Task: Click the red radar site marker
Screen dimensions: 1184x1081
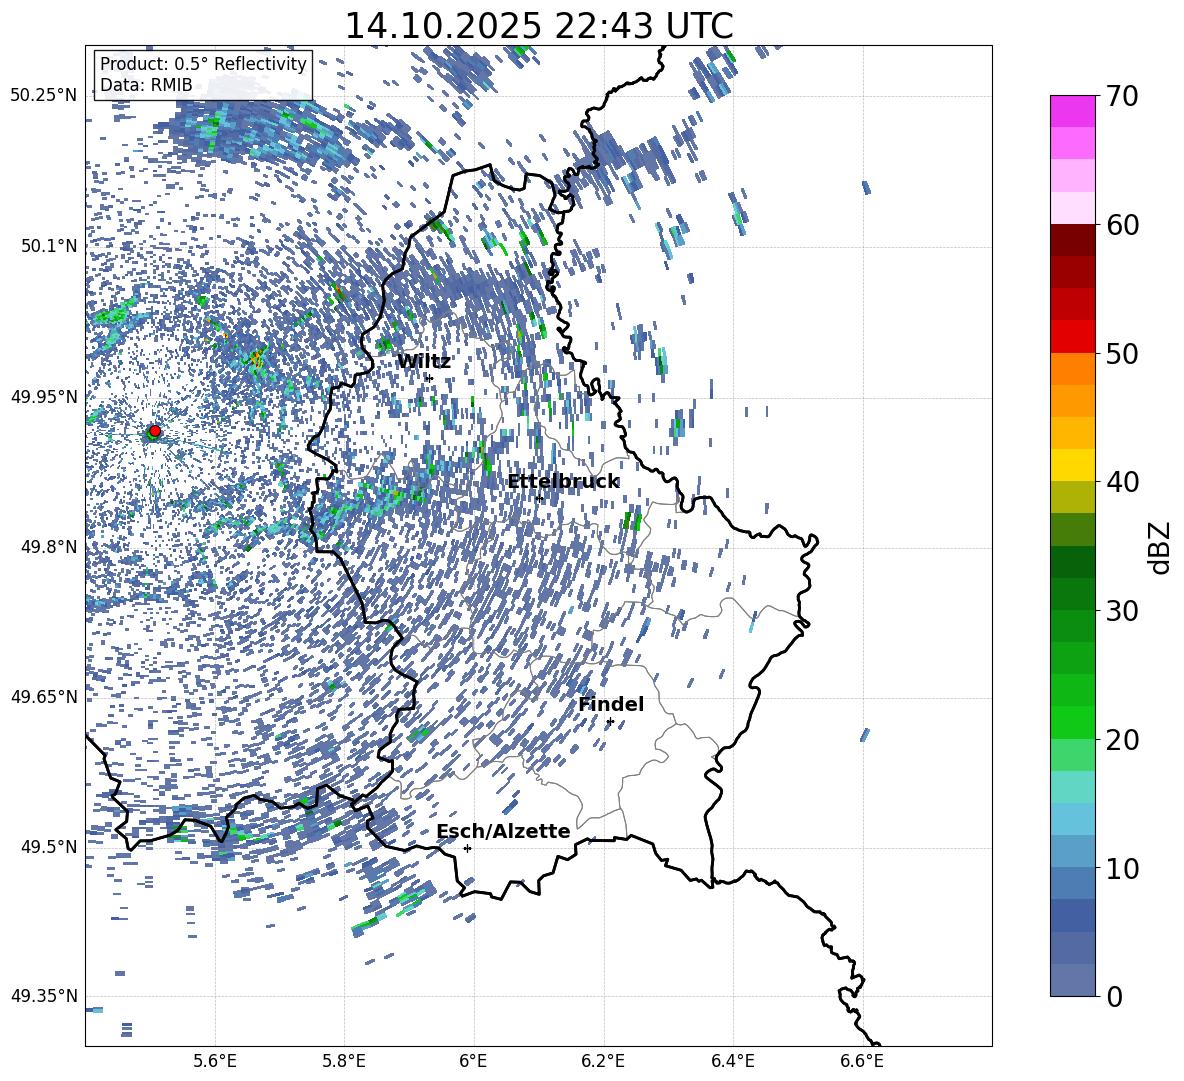Action: click(155, 431)
